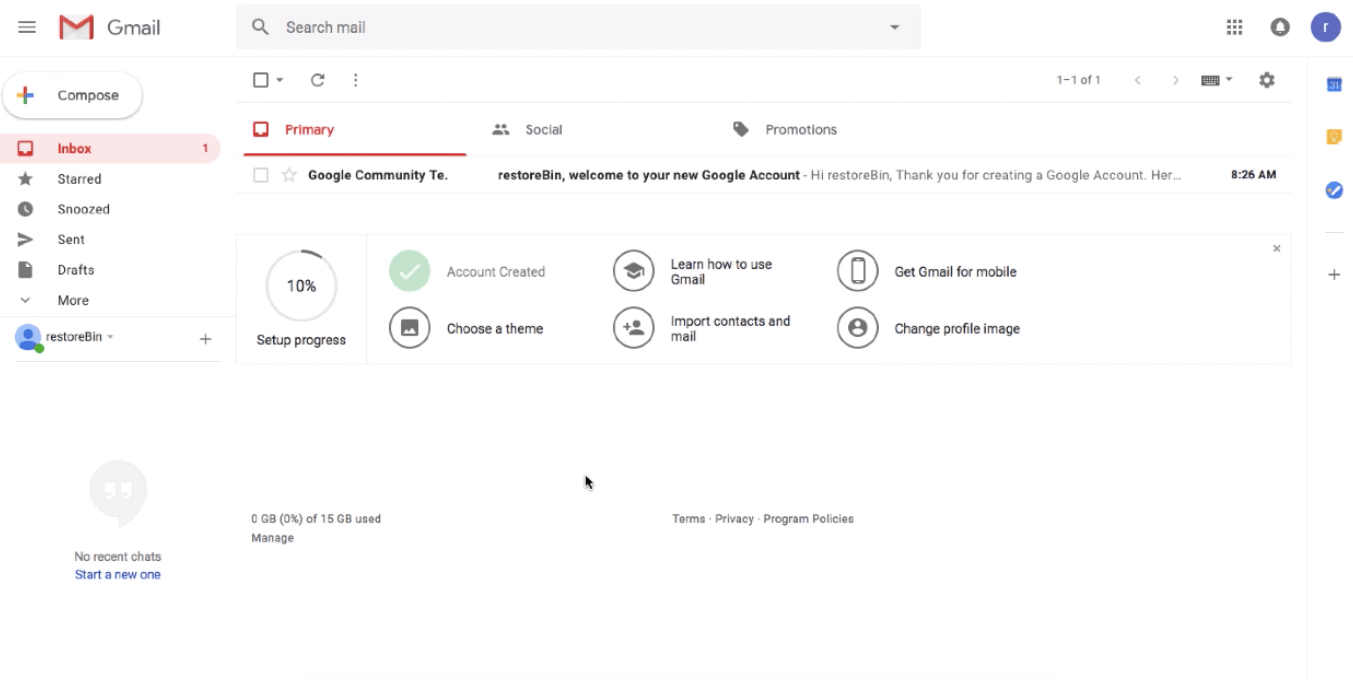Image resolution: width=1353 pixels, height=680 pixels.
Task: Click the Import contacts and mail icon
Action: pyautogui.click(x=633, y=328)
